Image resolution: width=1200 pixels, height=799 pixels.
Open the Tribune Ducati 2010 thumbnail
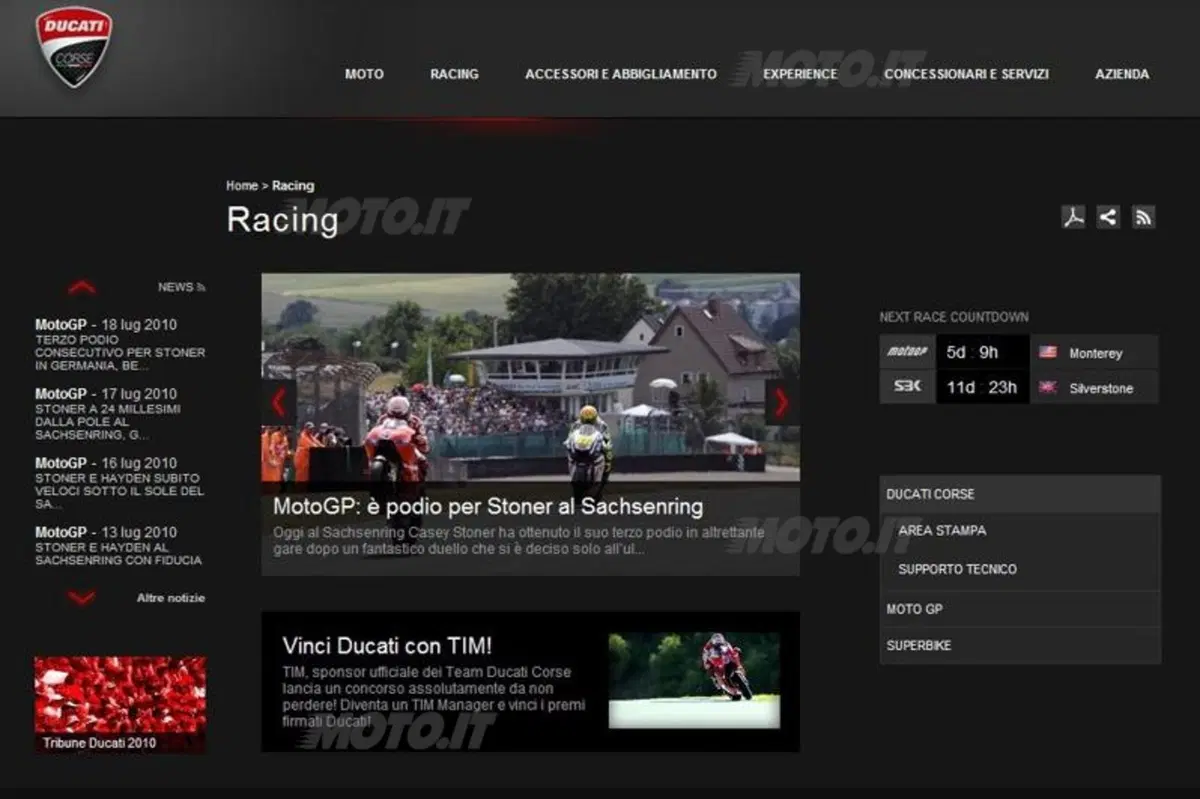120,705
